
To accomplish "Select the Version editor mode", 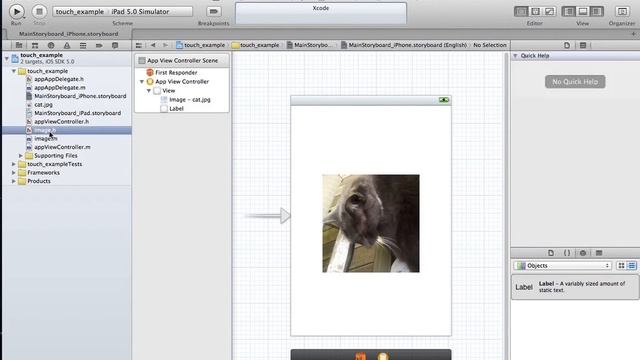I will 549,11.
